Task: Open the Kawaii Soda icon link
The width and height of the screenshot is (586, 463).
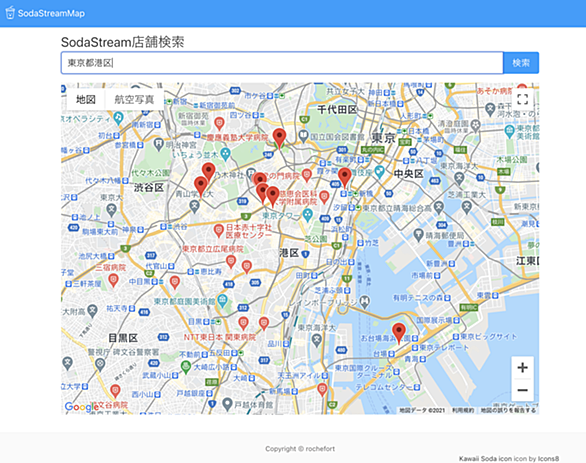Action: click(485, 459)
